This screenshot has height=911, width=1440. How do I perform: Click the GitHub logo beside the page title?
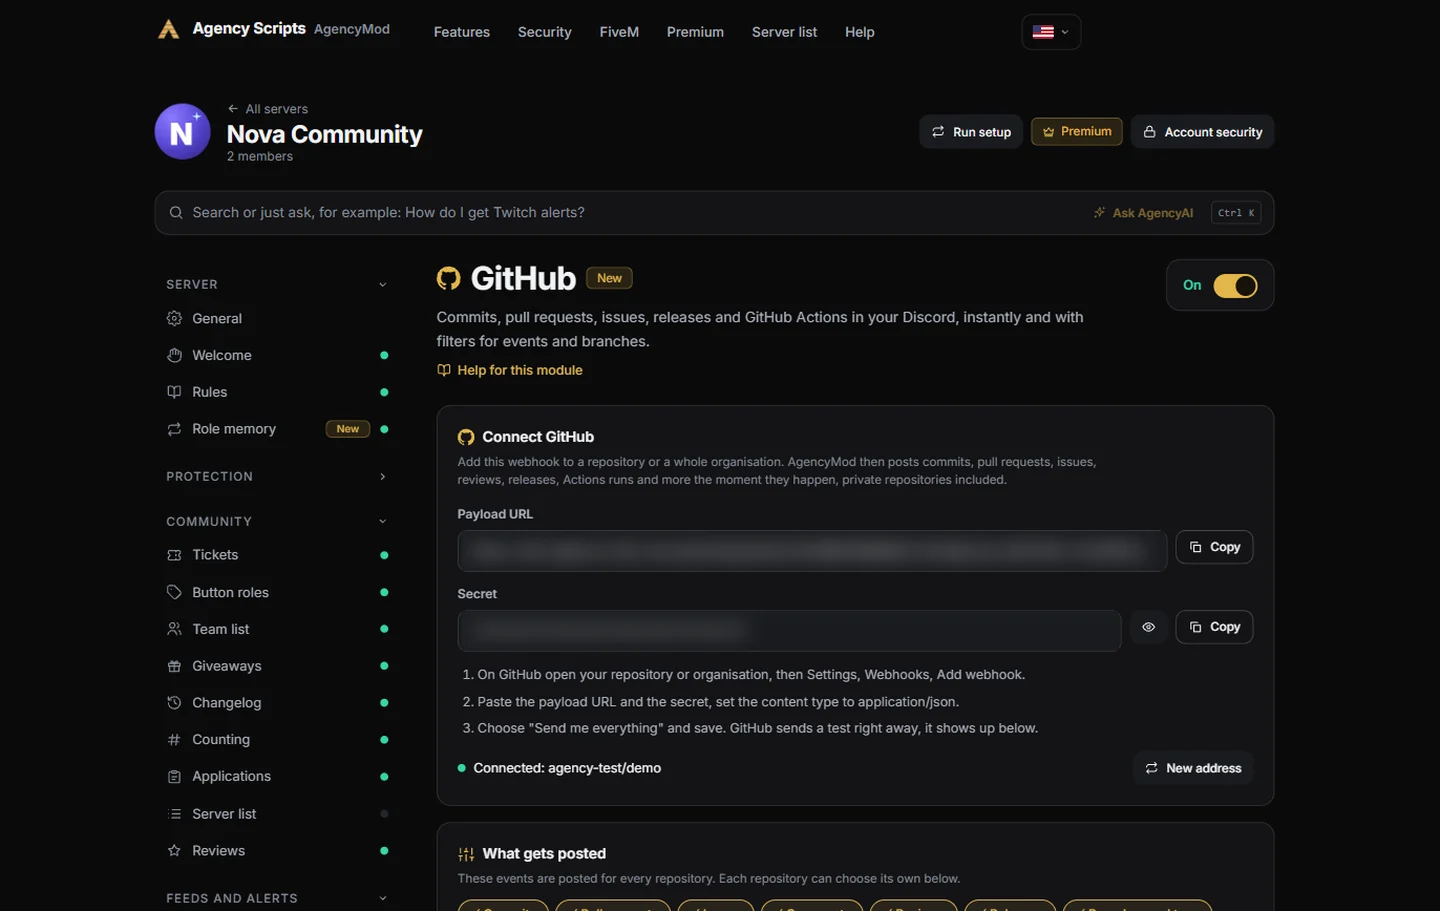(x=449, y=278)
